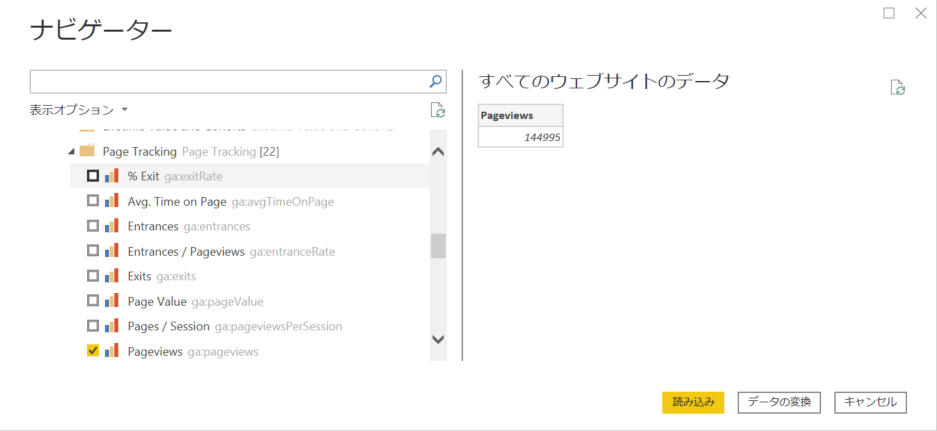Click the 読み込み button

693,402
